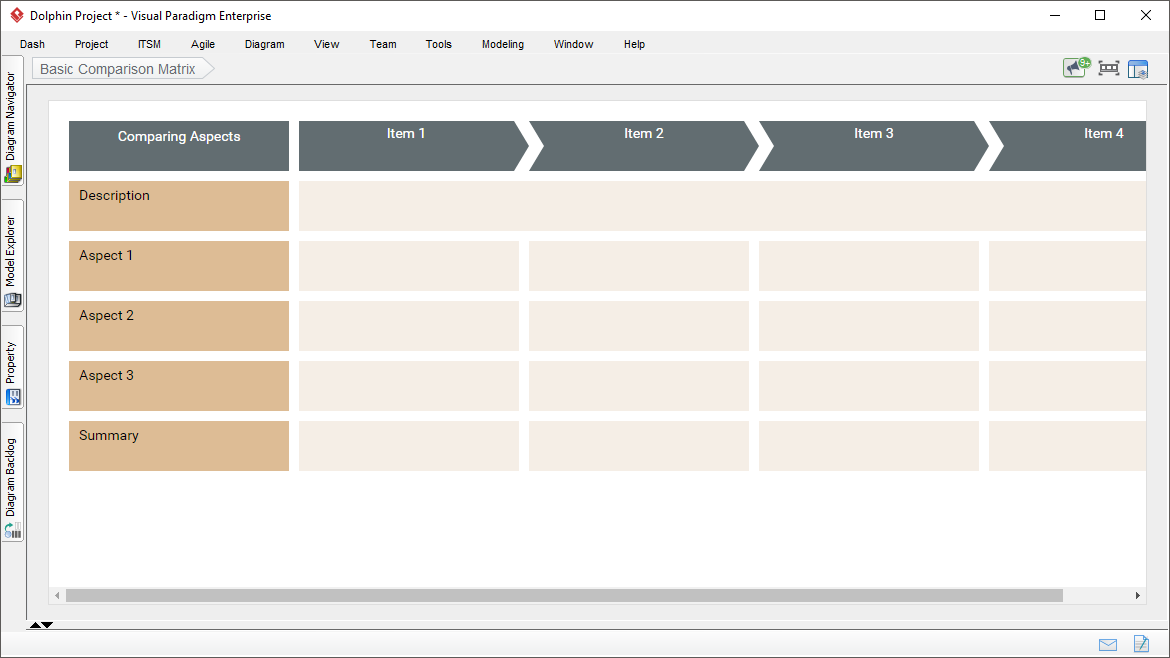Open the ITSM menu
Viewport: 1170px width, 658px height.
(x=149, y=44)
